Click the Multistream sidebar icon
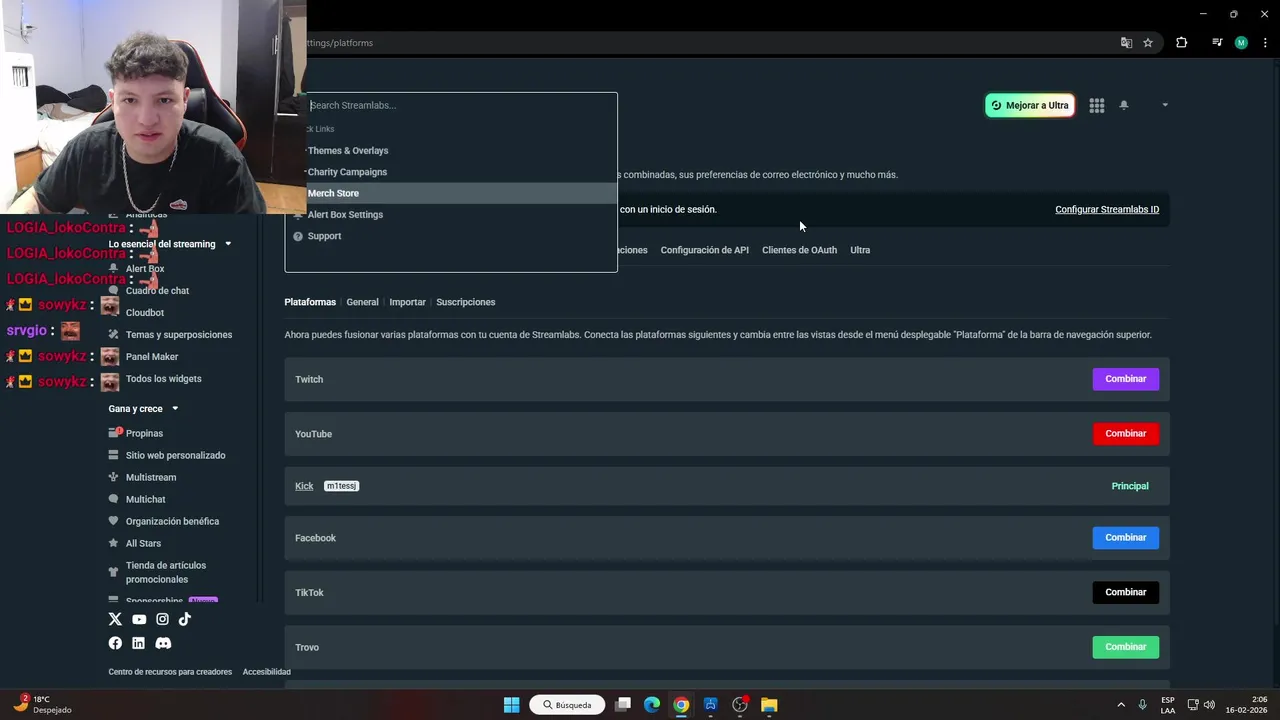 [x=114, y=477]
